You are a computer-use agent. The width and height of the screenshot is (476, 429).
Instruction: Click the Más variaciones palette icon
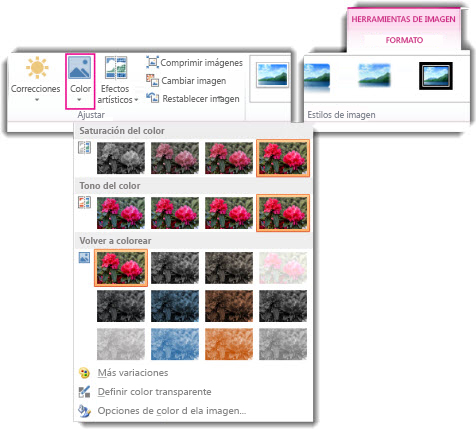pos(84,373)
